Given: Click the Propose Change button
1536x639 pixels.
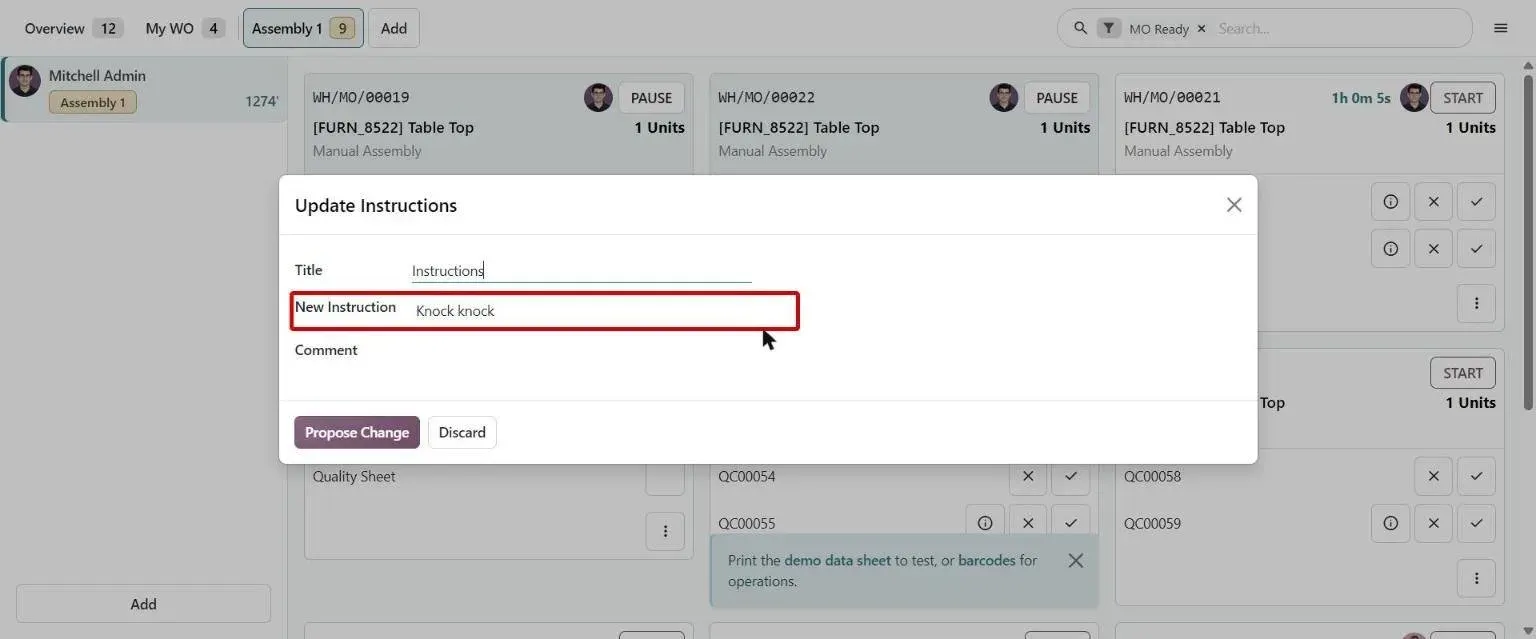Looking at the screenshot, I should [x=357, y=432].
